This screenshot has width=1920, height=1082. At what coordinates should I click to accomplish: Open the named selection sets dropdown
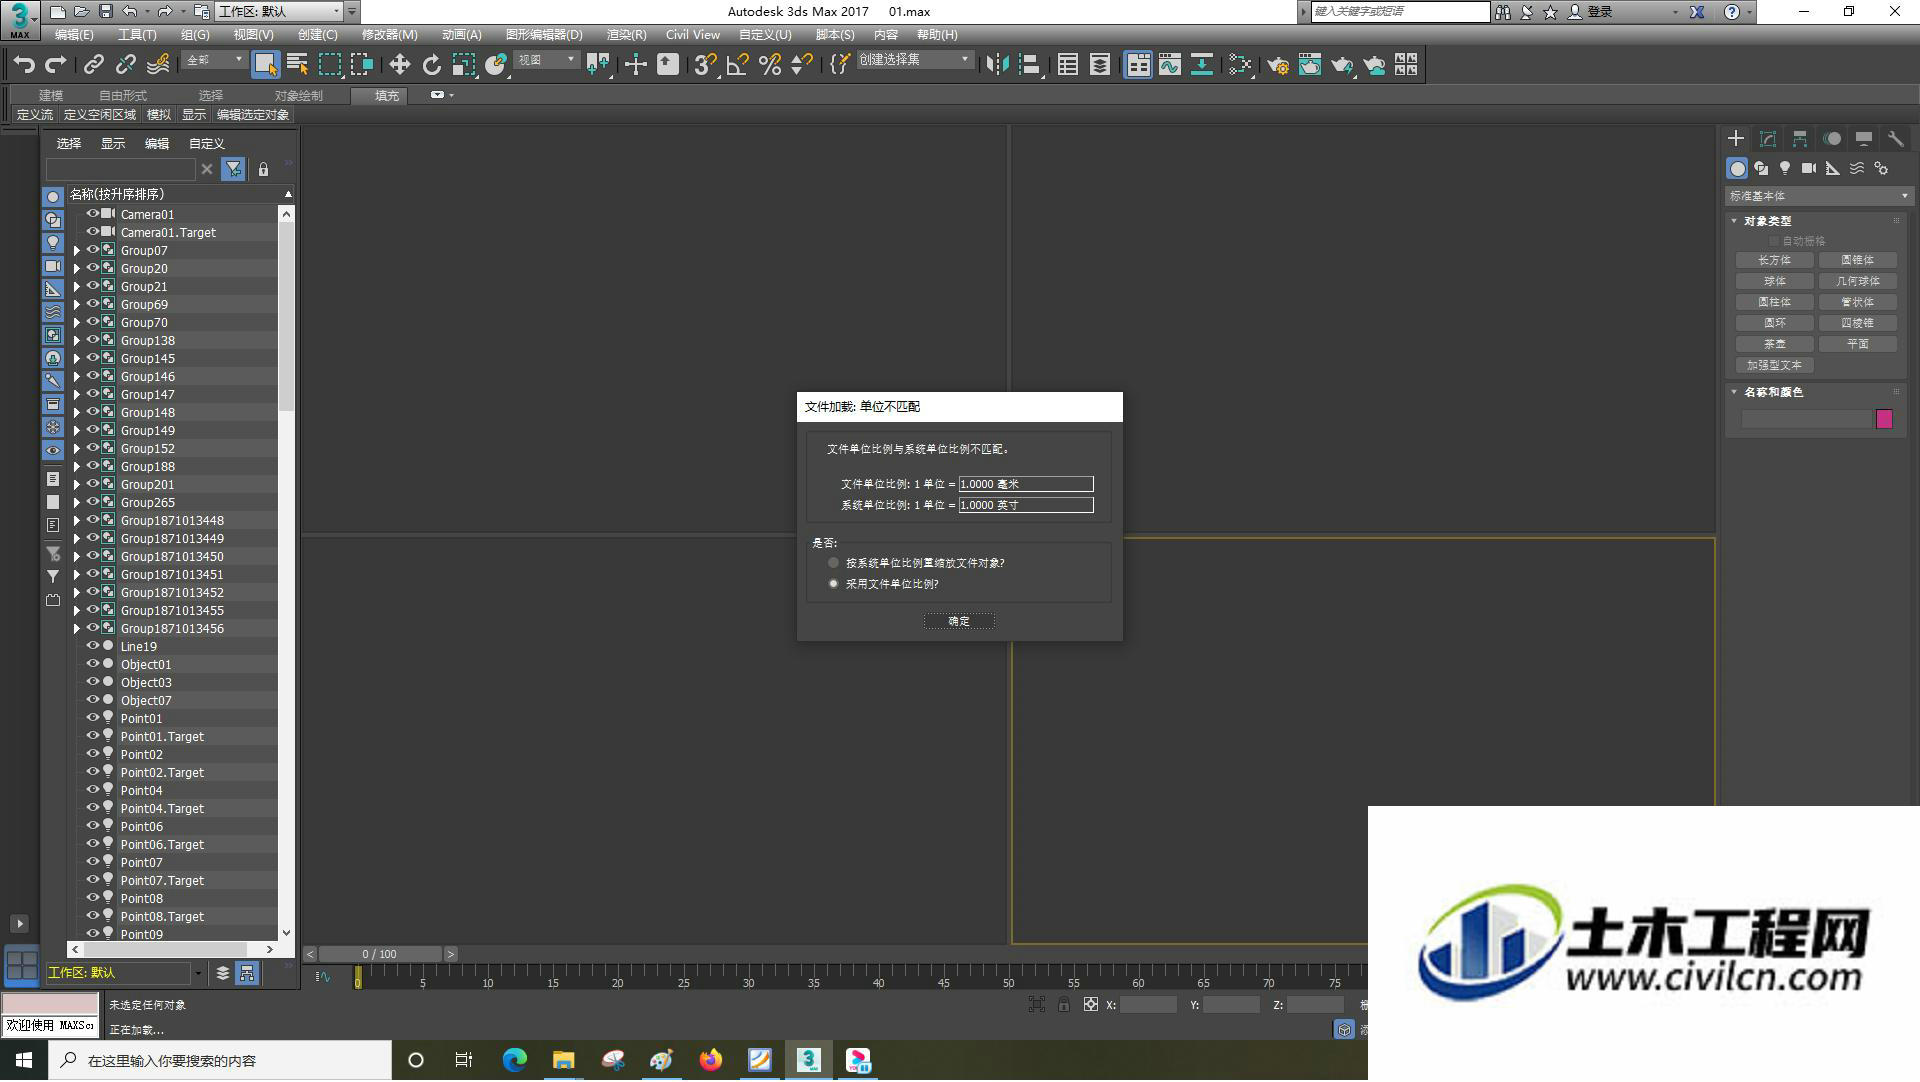(914, 60)
